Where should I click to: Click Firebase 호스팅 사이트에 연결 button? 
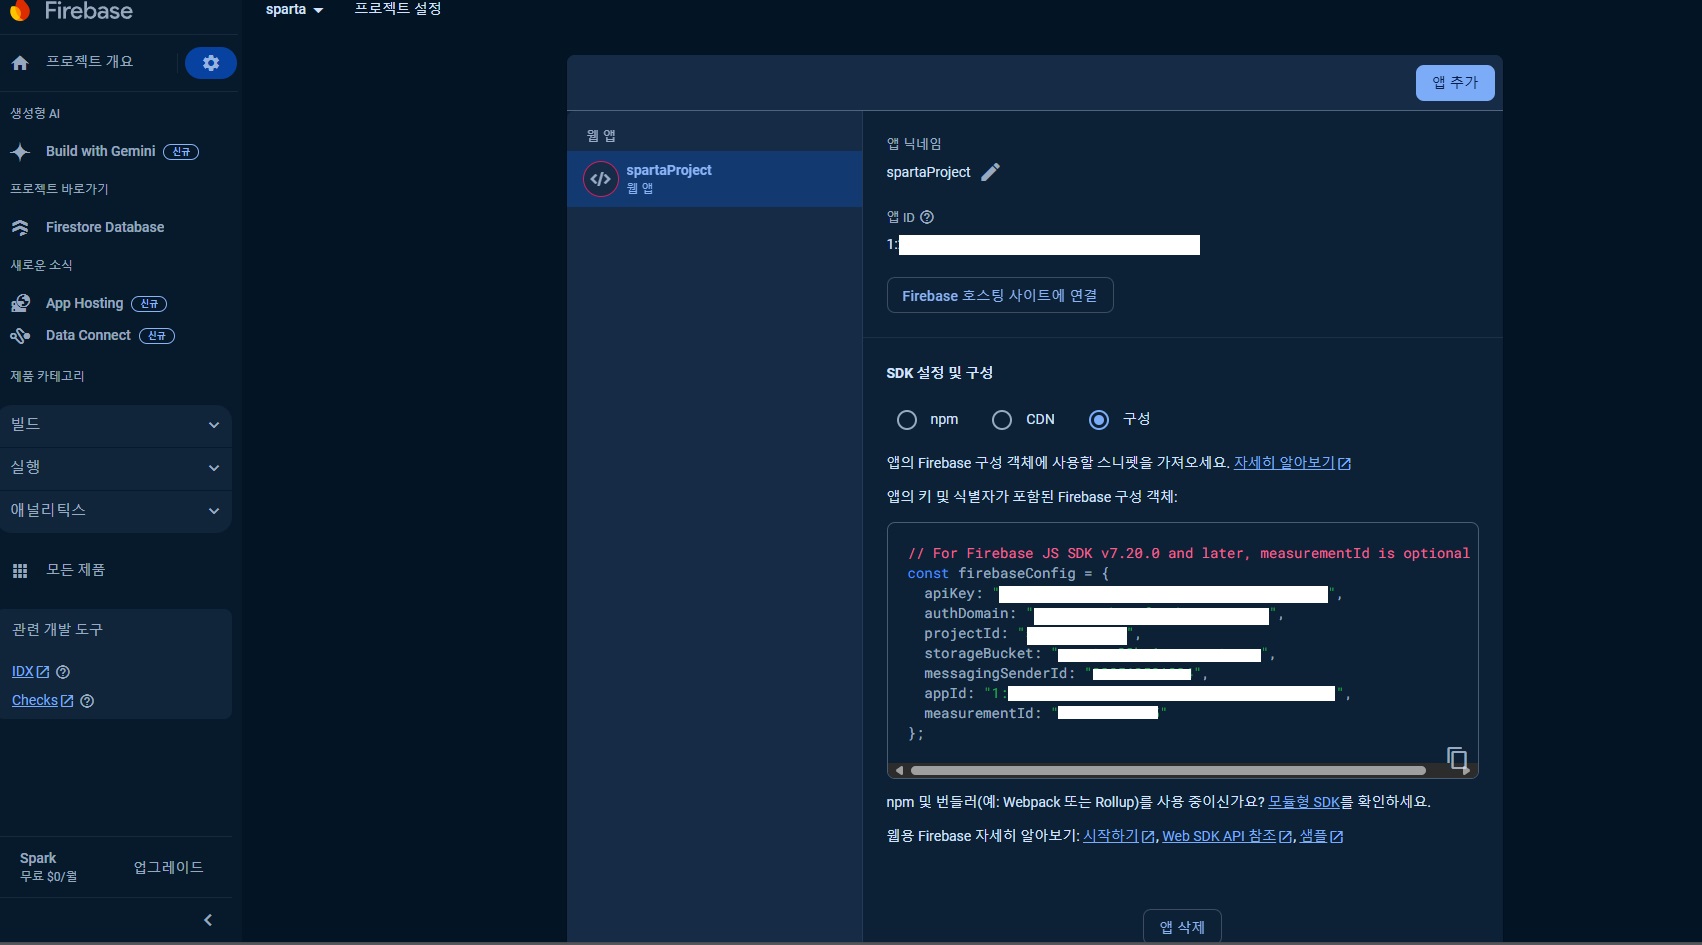coord(1000,295)
